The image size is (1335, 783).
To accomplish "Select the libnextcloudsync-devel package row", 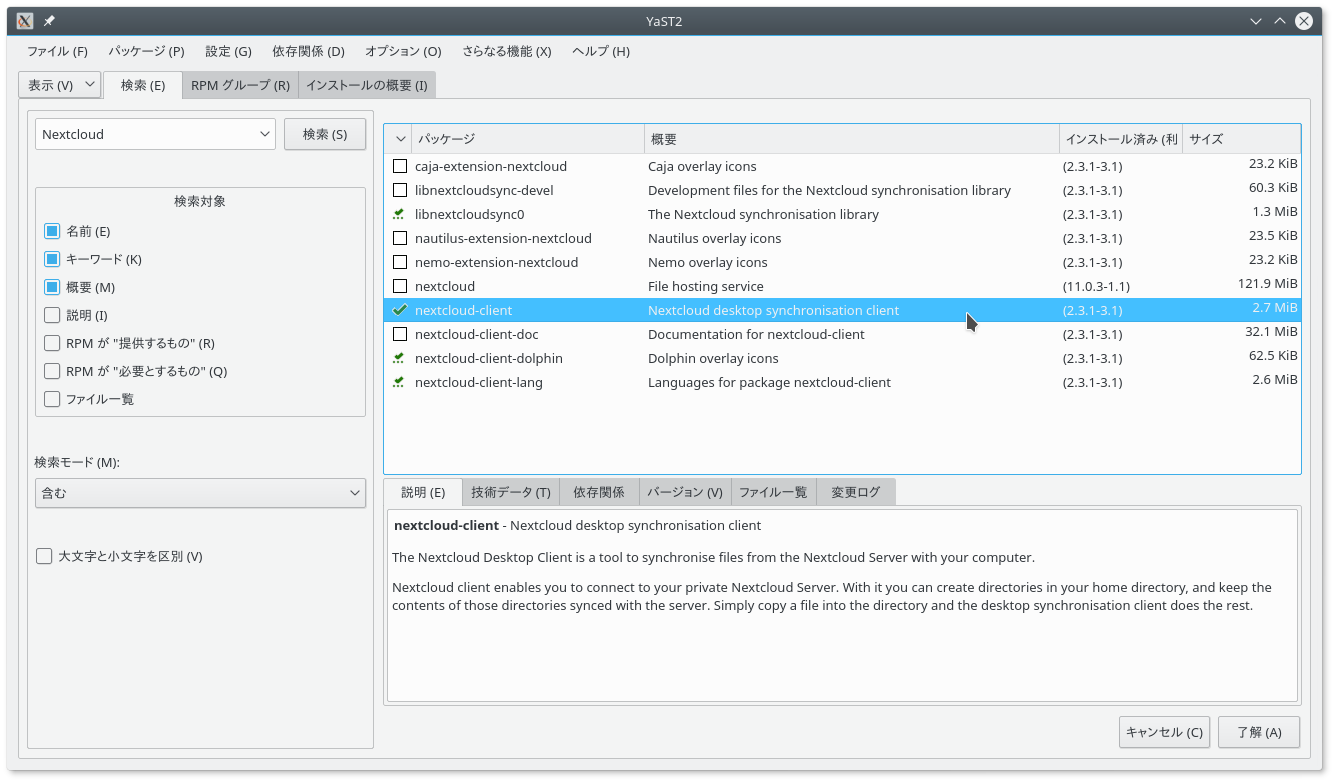I will point(842,190).
